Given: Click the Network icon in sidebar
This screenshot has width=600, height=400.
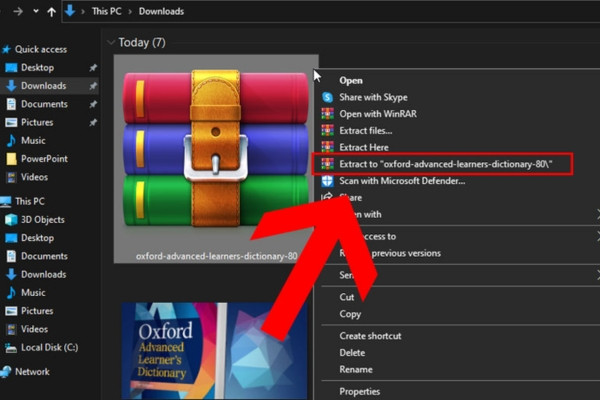Looking at the screenshot, I should pos(5,372).
